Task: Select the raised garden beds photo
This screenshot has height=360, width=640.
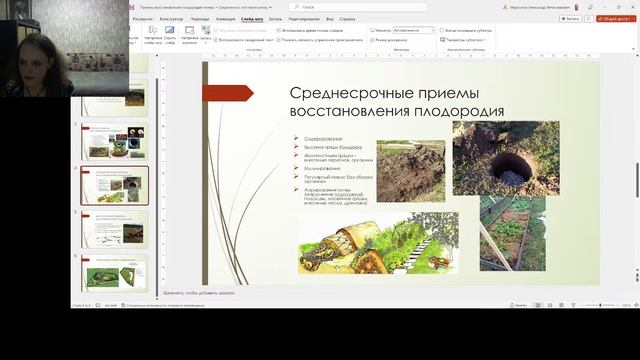Action: click(x=513, y=233)
